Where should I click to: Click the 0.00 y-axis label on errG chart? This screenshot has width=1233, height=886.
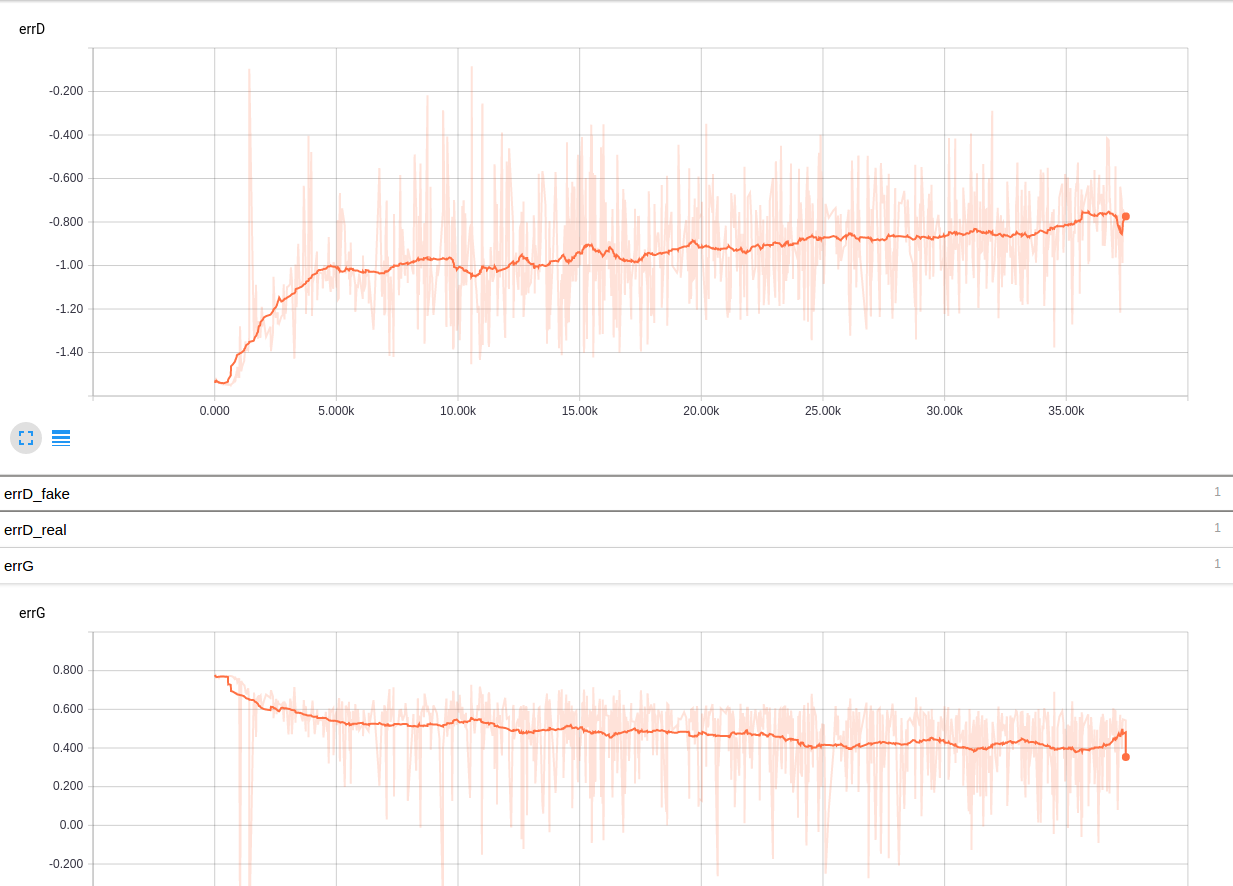point(71,825)
